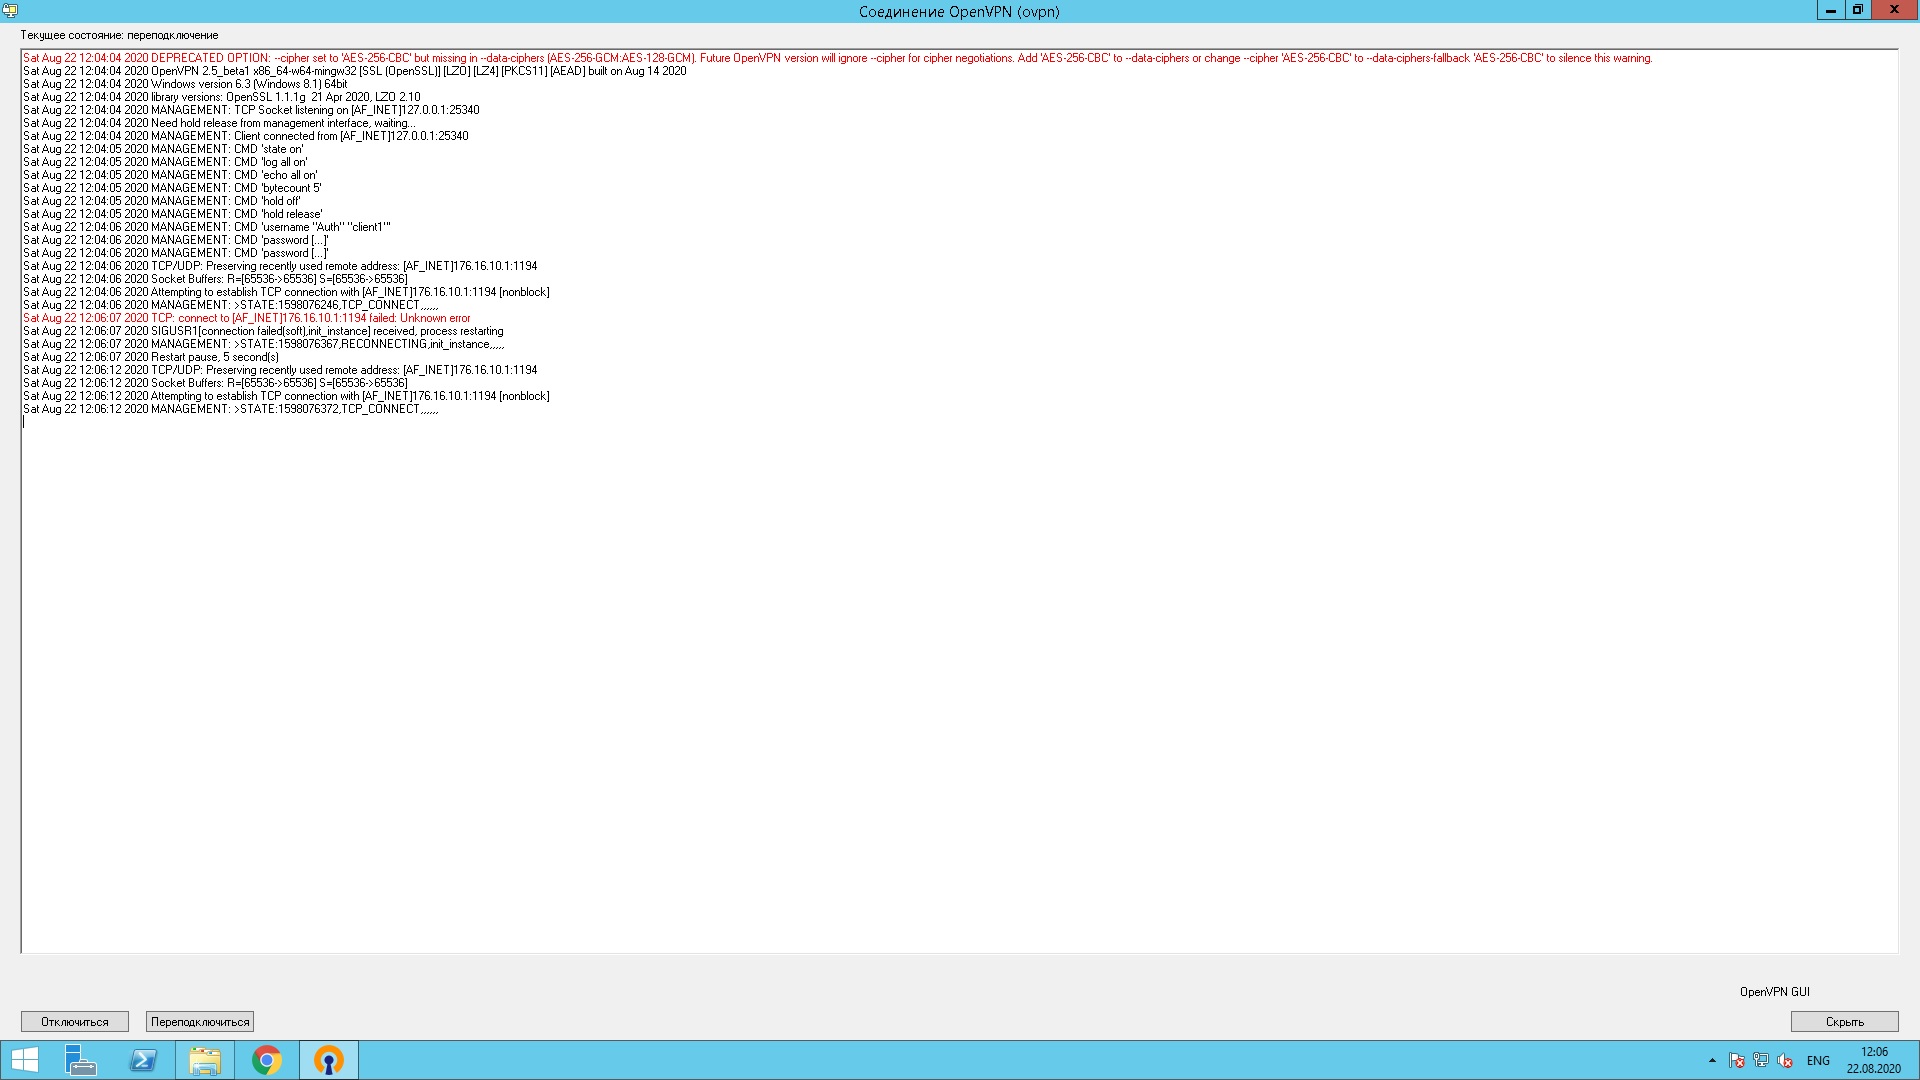Click the 'username Auth client1' log line
The height and width of the screenshot is (1080, 1920).
point(207,227)
